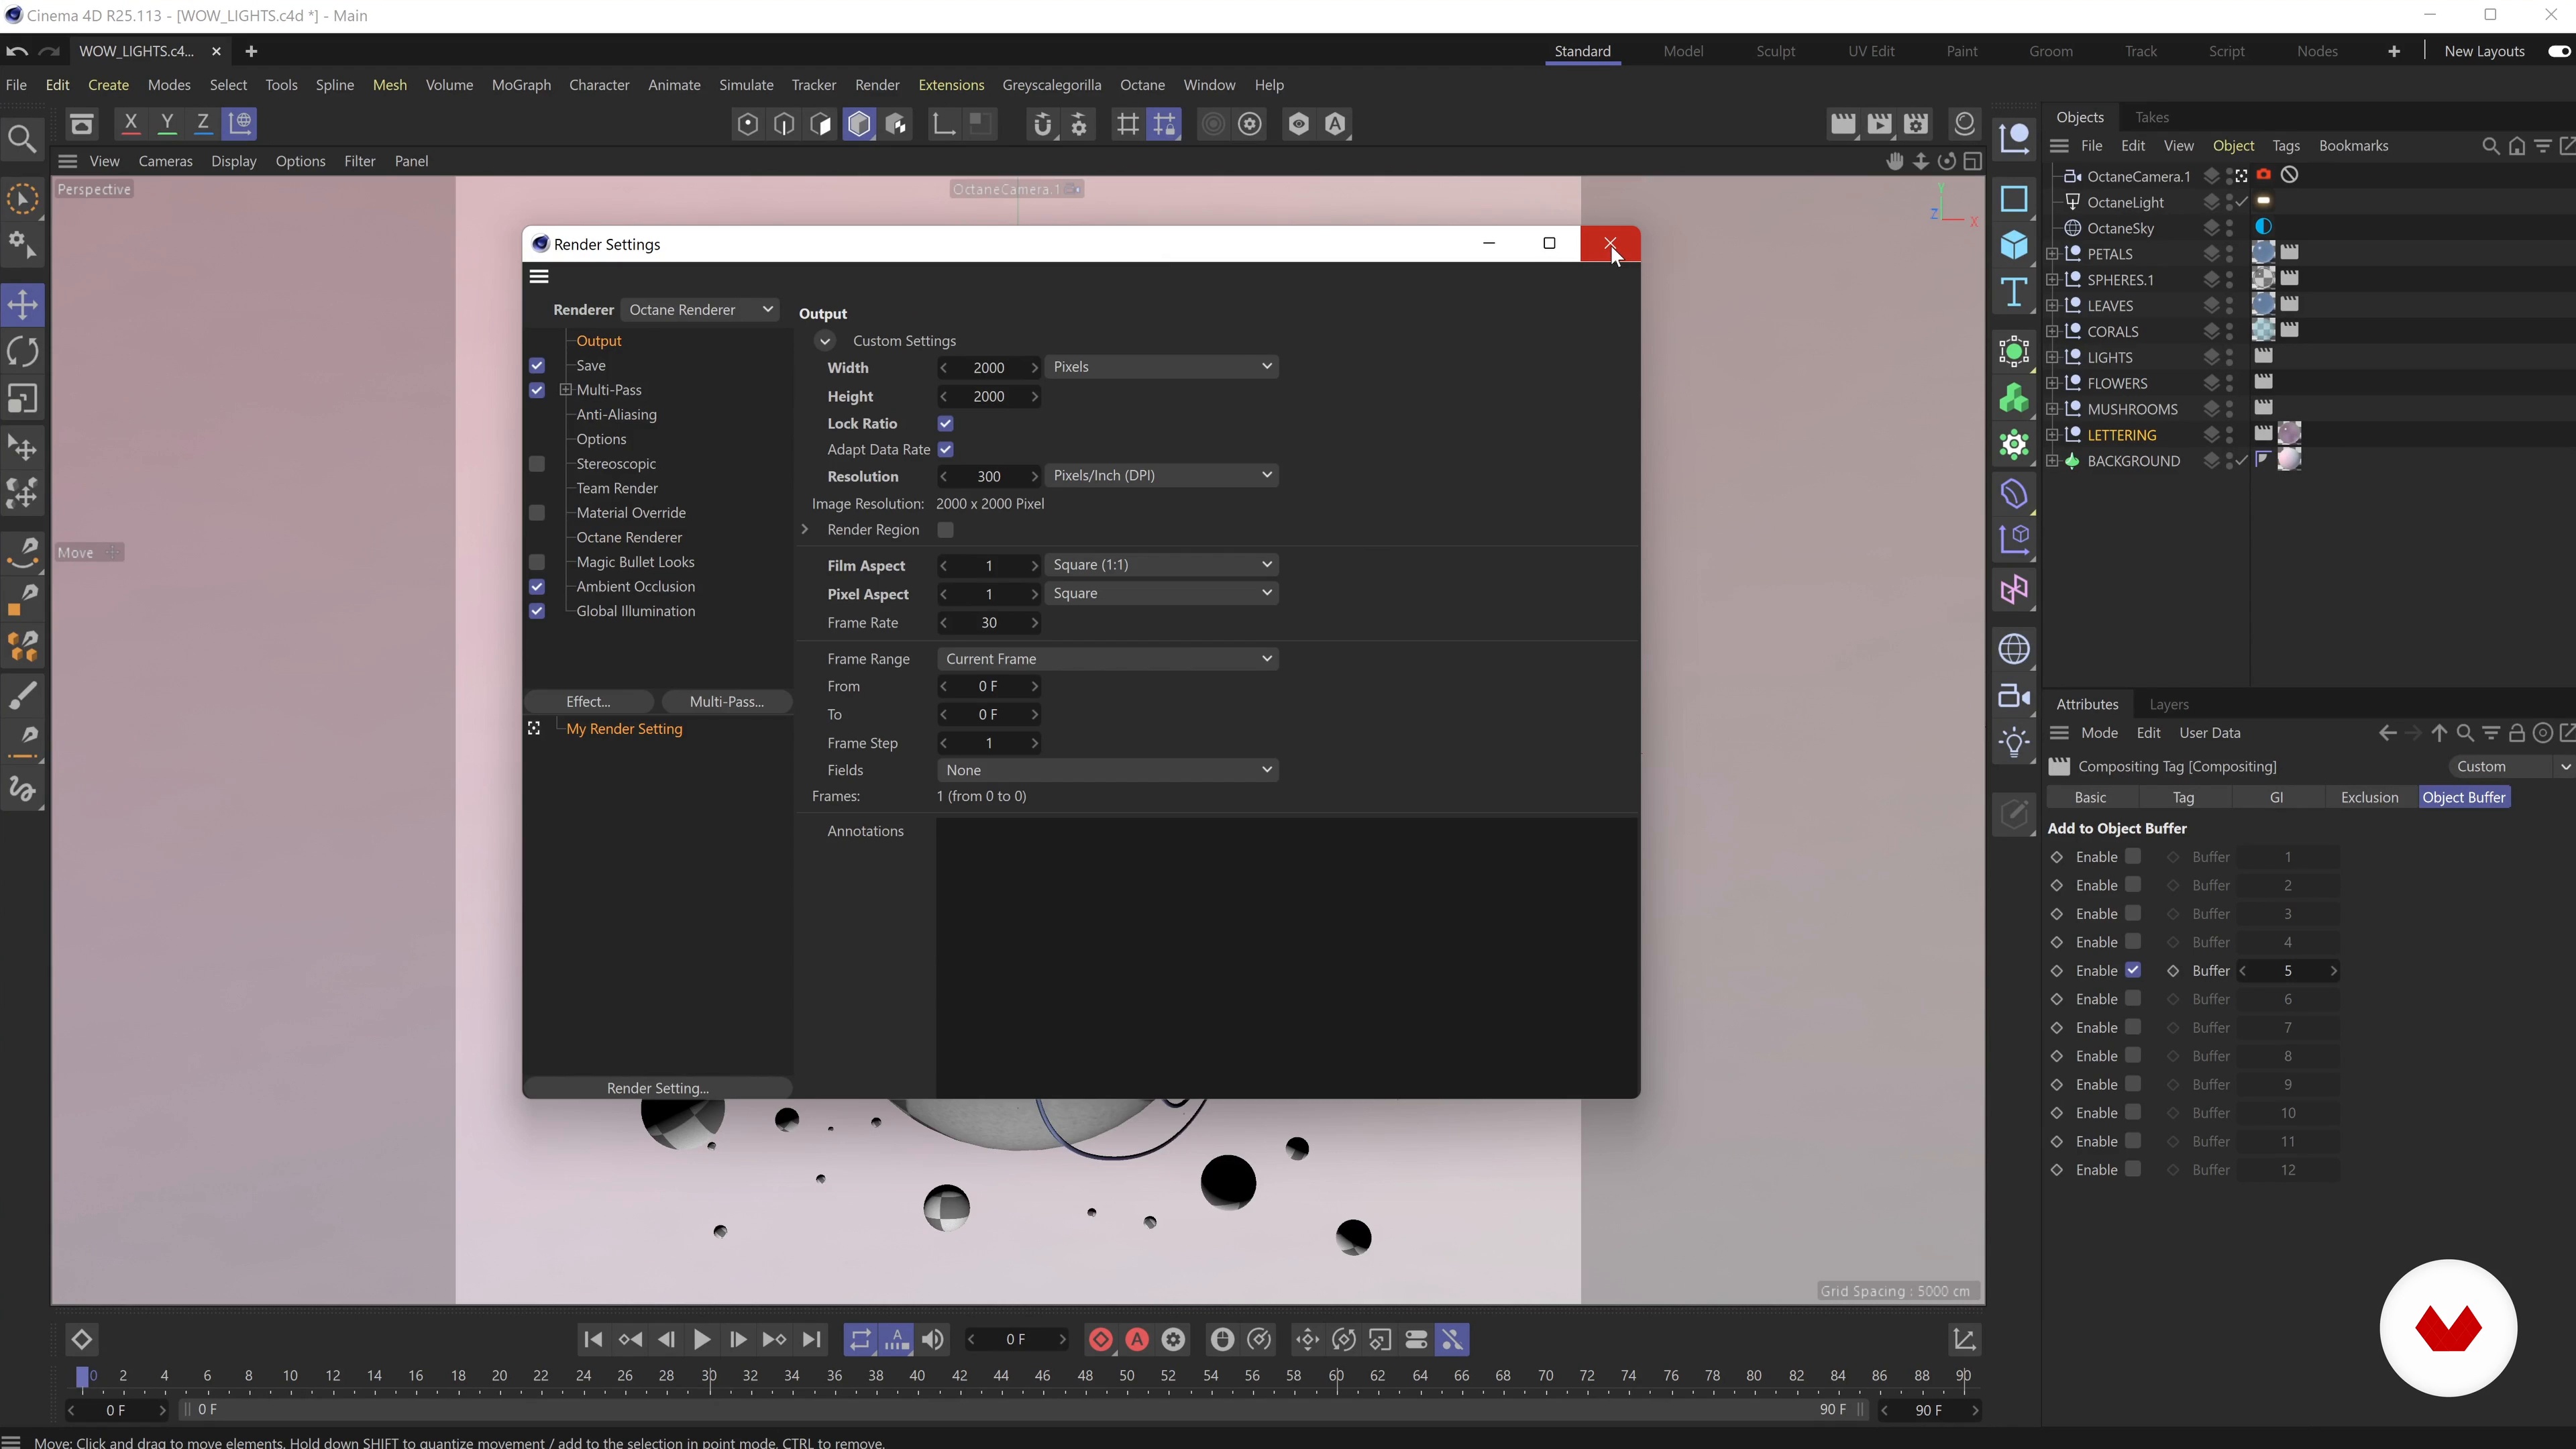Open the Width units Pixels dropdown
This screenshot has width=2576, height=1449.
1162,367
